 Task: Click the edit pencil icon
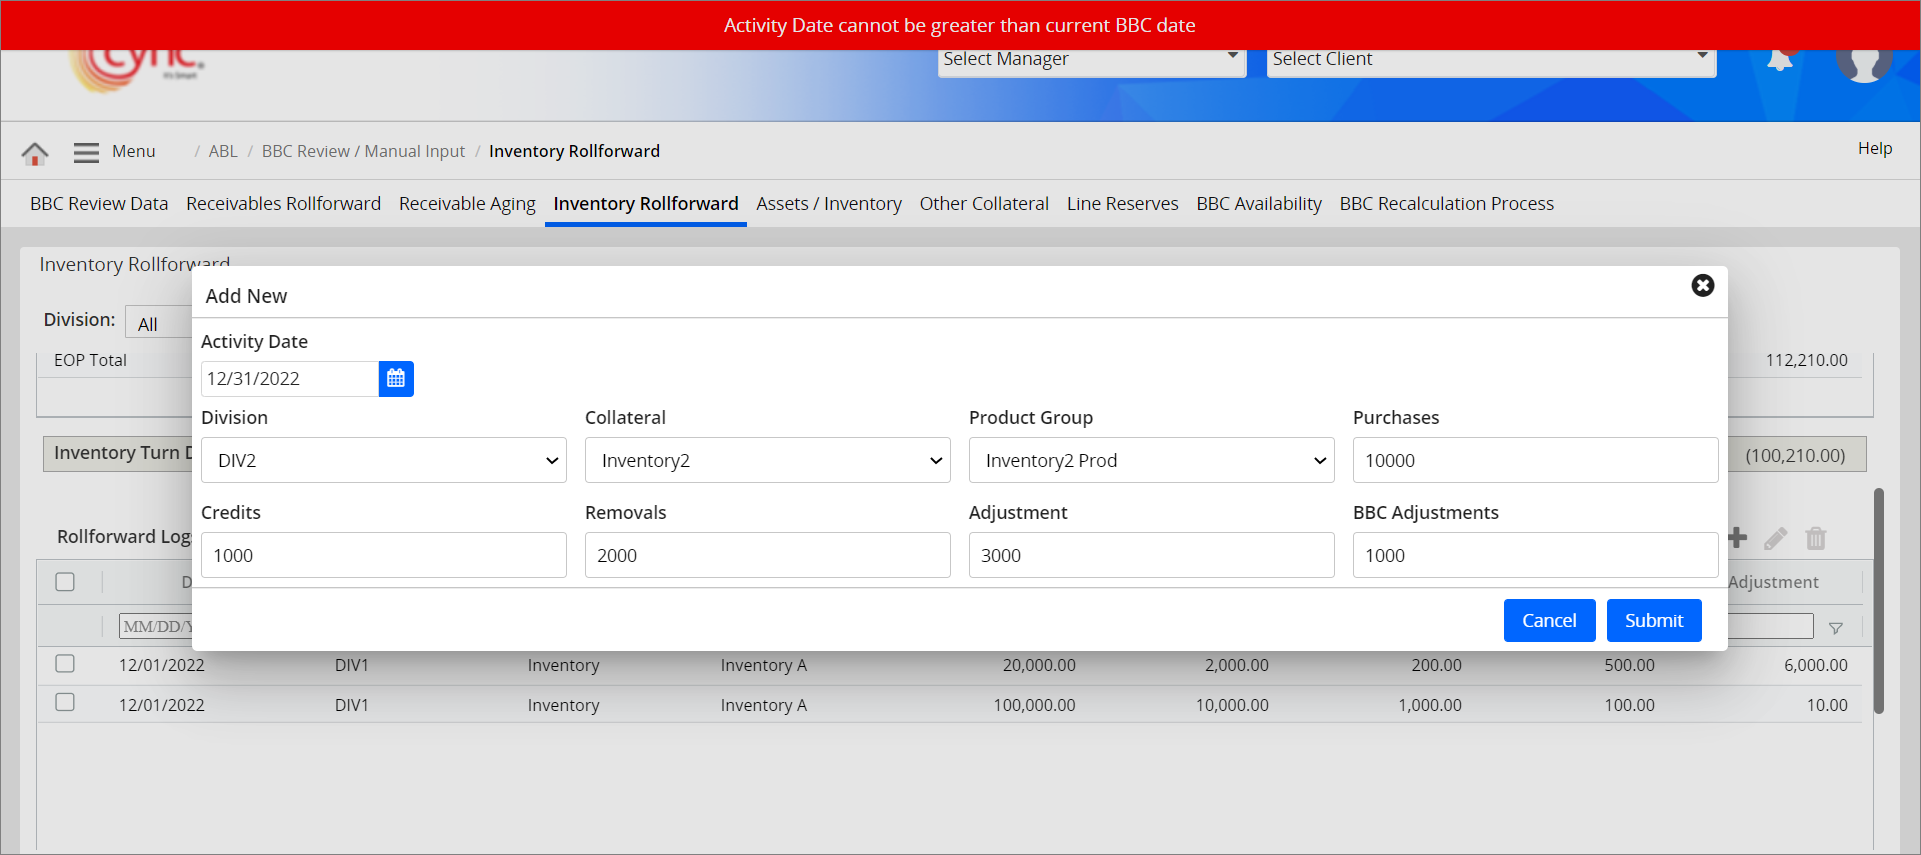1776,539
